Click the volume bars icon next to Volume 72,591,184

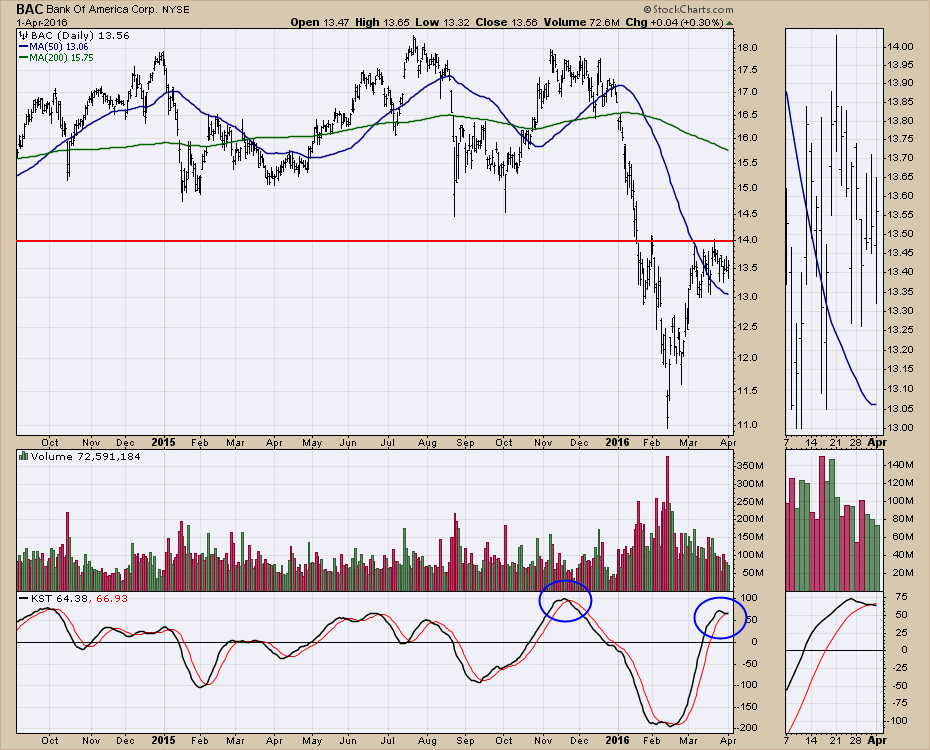point(24,456)
